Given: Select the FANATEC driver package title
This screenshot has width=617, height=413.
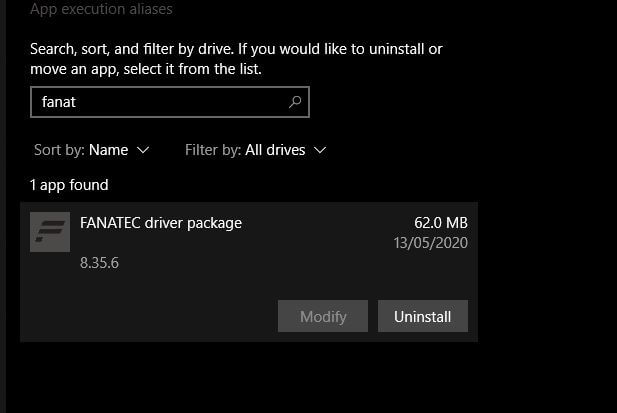Looking at the screenshot, I should [x=161, y=223].
